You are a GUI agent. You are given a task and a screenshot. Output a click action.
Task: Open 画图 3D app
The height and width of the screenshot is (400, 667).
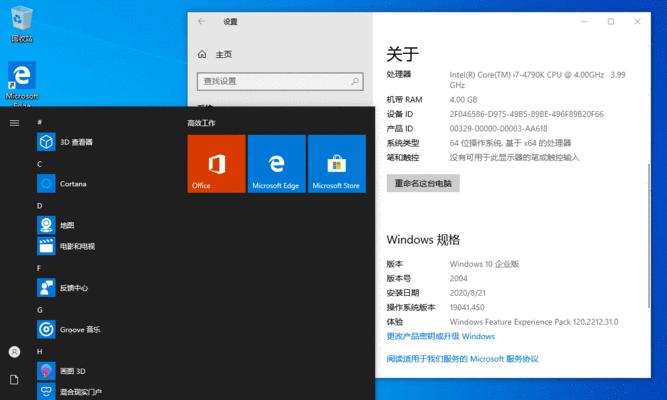coord(61,371)
